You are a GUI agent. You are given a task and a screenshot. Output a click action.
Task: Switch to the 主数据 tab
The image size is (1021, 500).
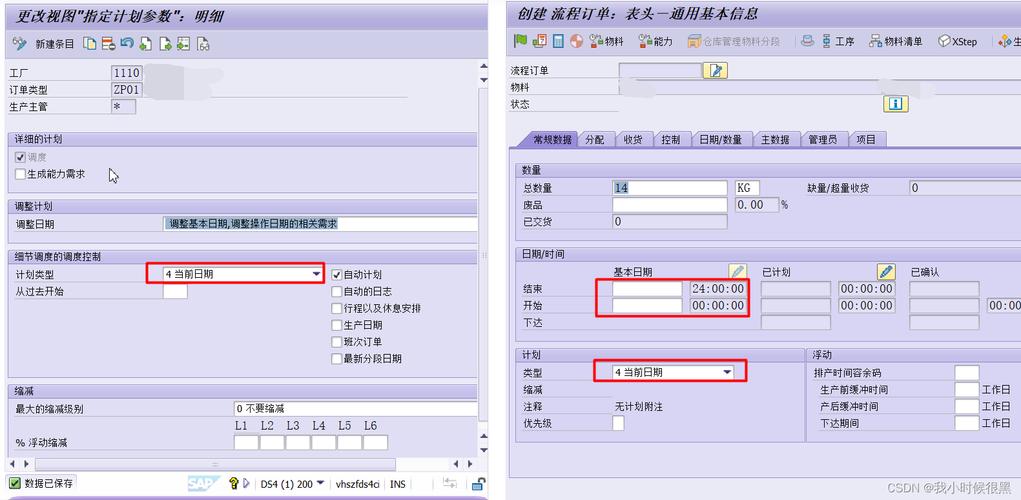click(775, 140)
